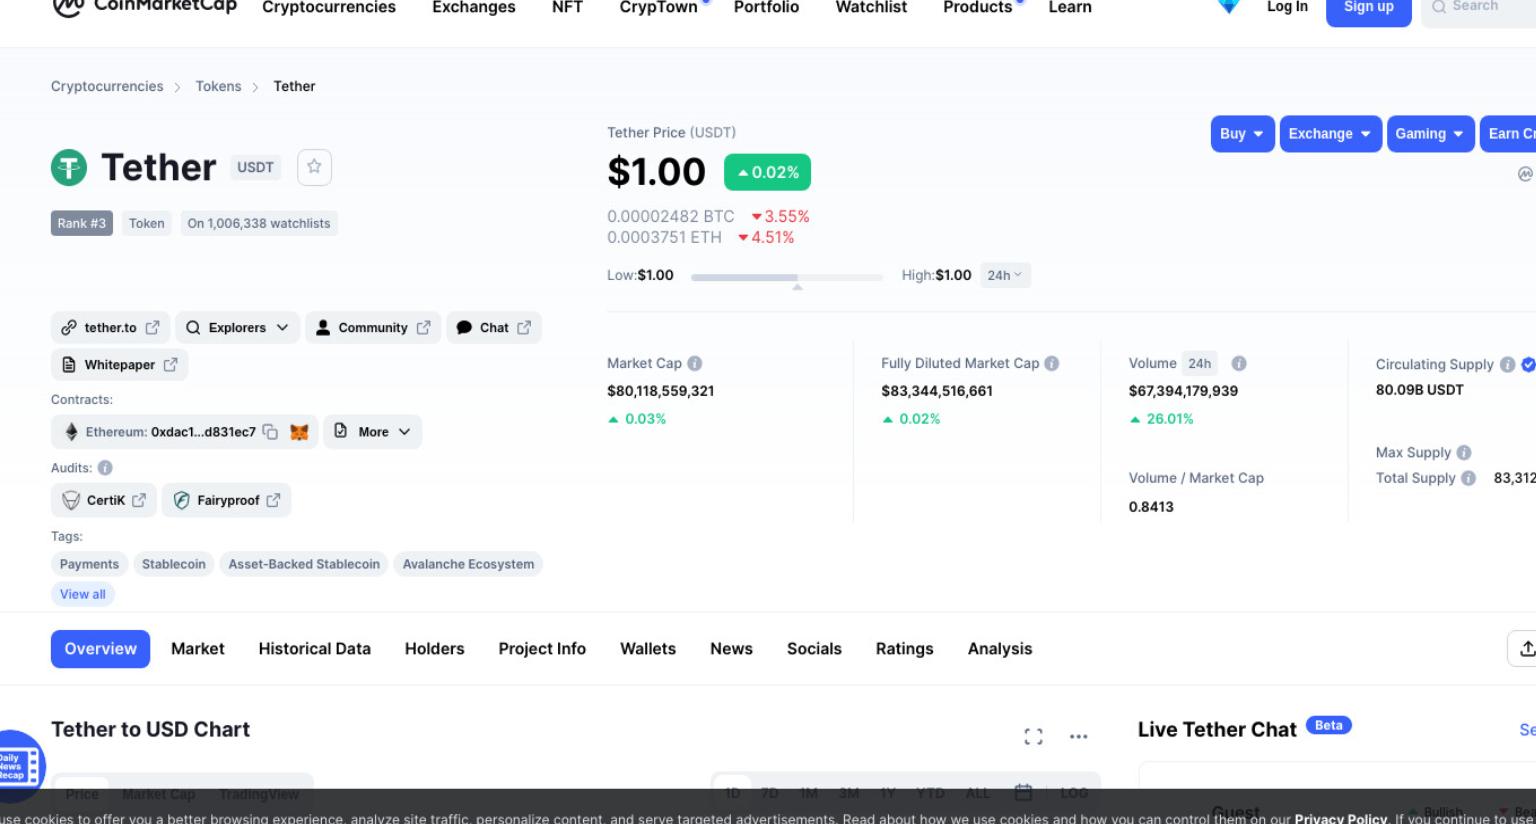The image size is (1536, 824).
Task: Click the Ethereum contract icon
Action: [71, 432]
